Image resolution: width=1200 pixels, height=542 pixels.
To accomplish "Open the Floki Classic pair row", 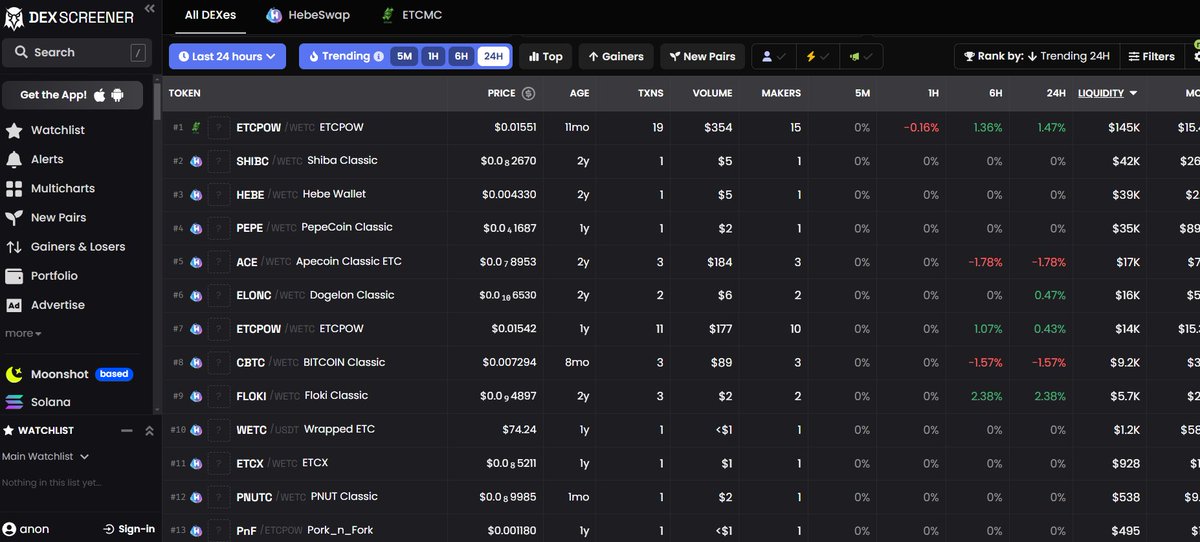I will coord(681,396).
